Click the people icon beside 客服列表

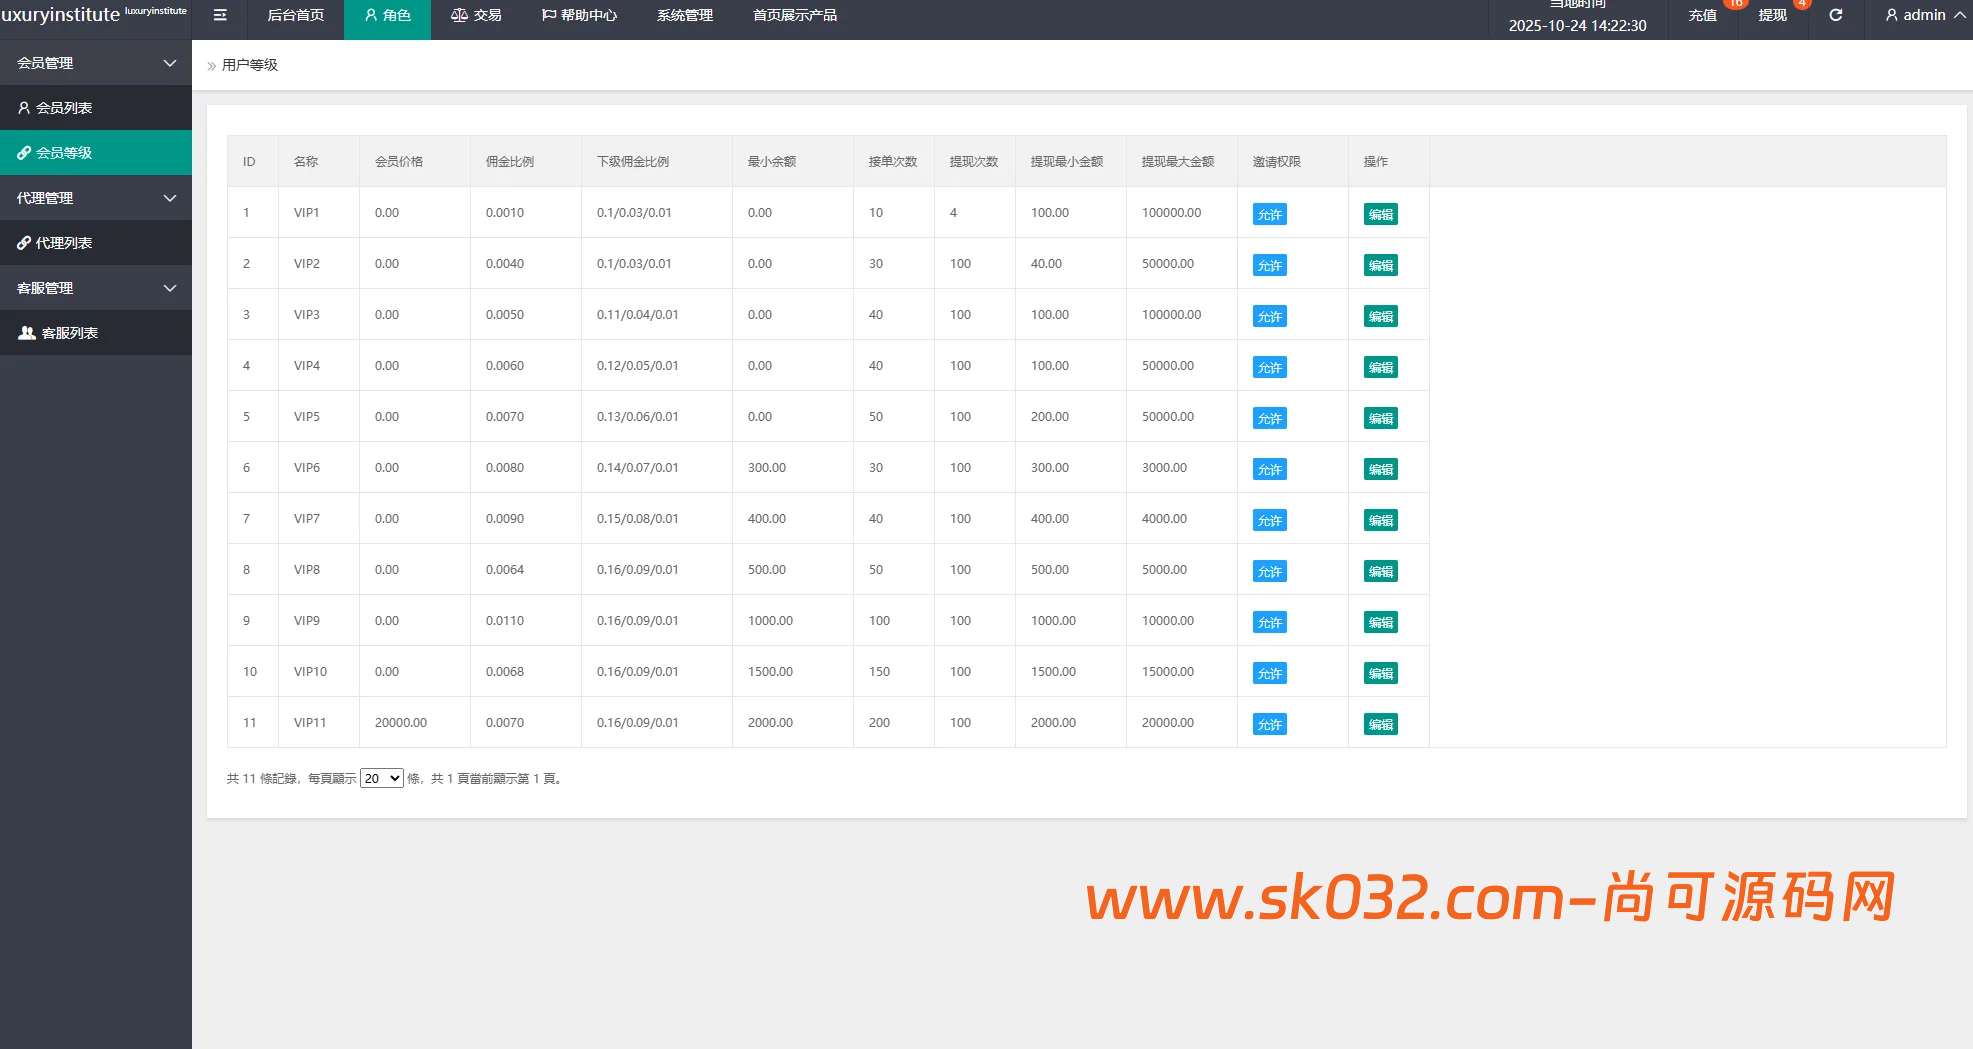(27, 333)
